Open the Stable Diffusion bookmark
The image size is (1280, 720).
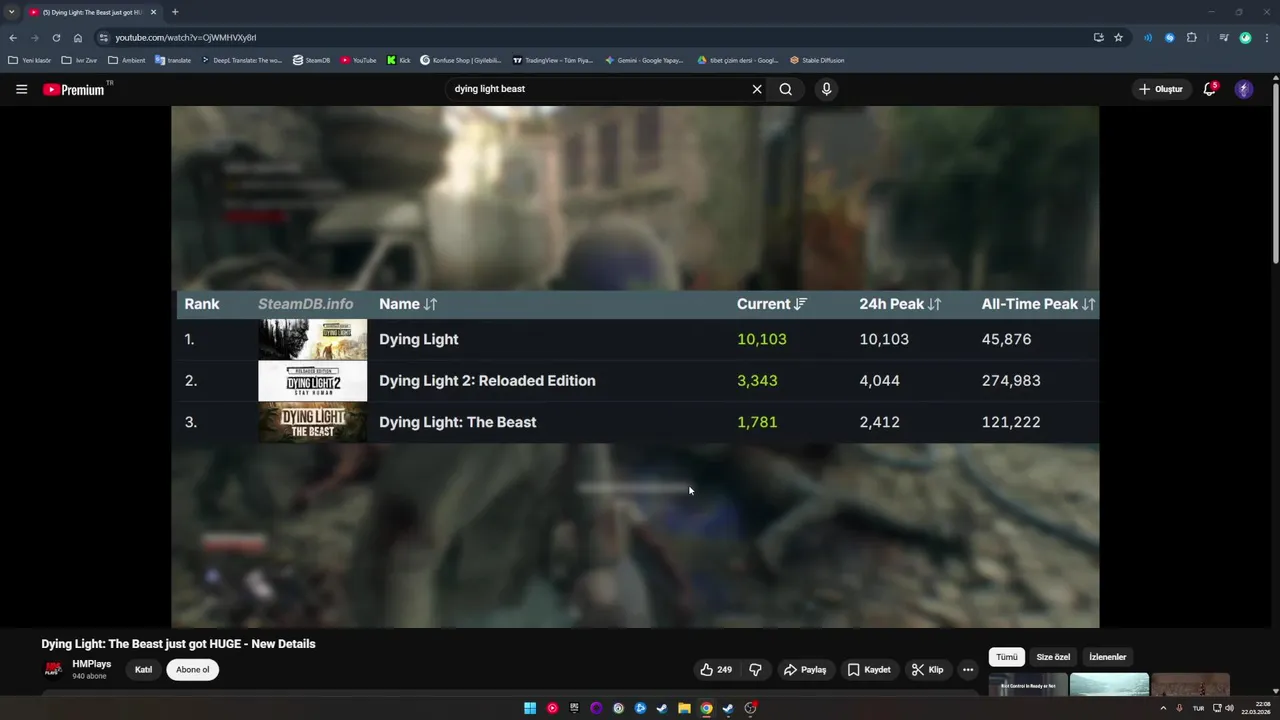(x=817, y=60)
